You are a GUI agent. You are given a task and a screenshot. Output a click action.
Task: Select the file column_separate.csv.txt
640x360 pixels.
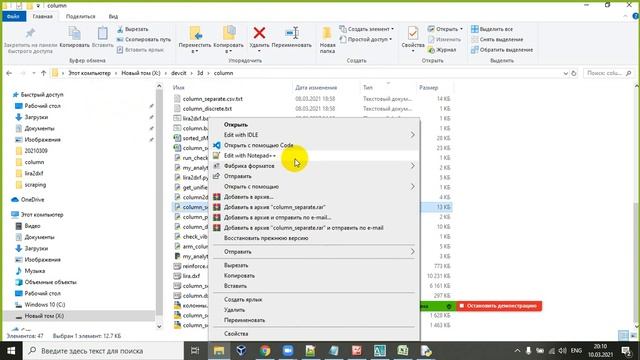(x=213, y=99)
